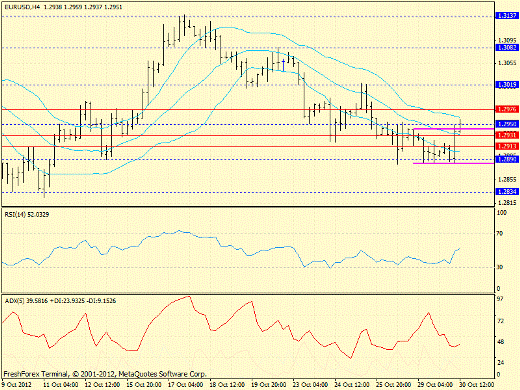The height and width of the screenshot is (390, 520).
Task: Click the 1.2834 blue price label
Action: click(507, 192)
